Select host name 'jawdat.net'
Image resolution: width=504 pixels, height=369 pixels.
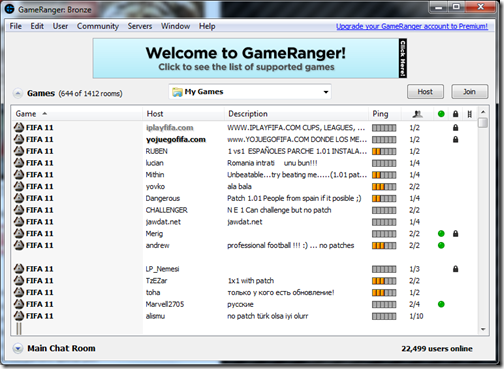163,222
